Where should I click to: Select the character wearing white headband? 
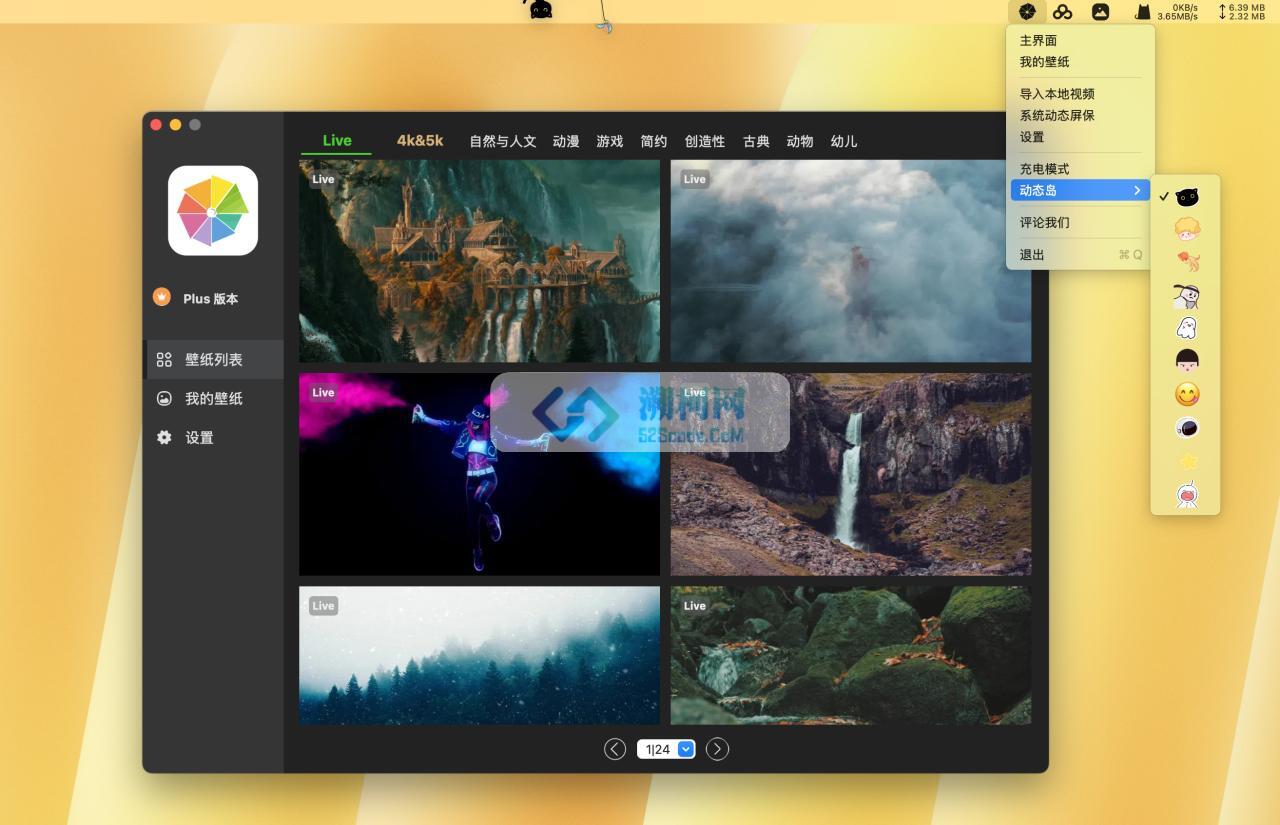click(x=1186, y=295)
